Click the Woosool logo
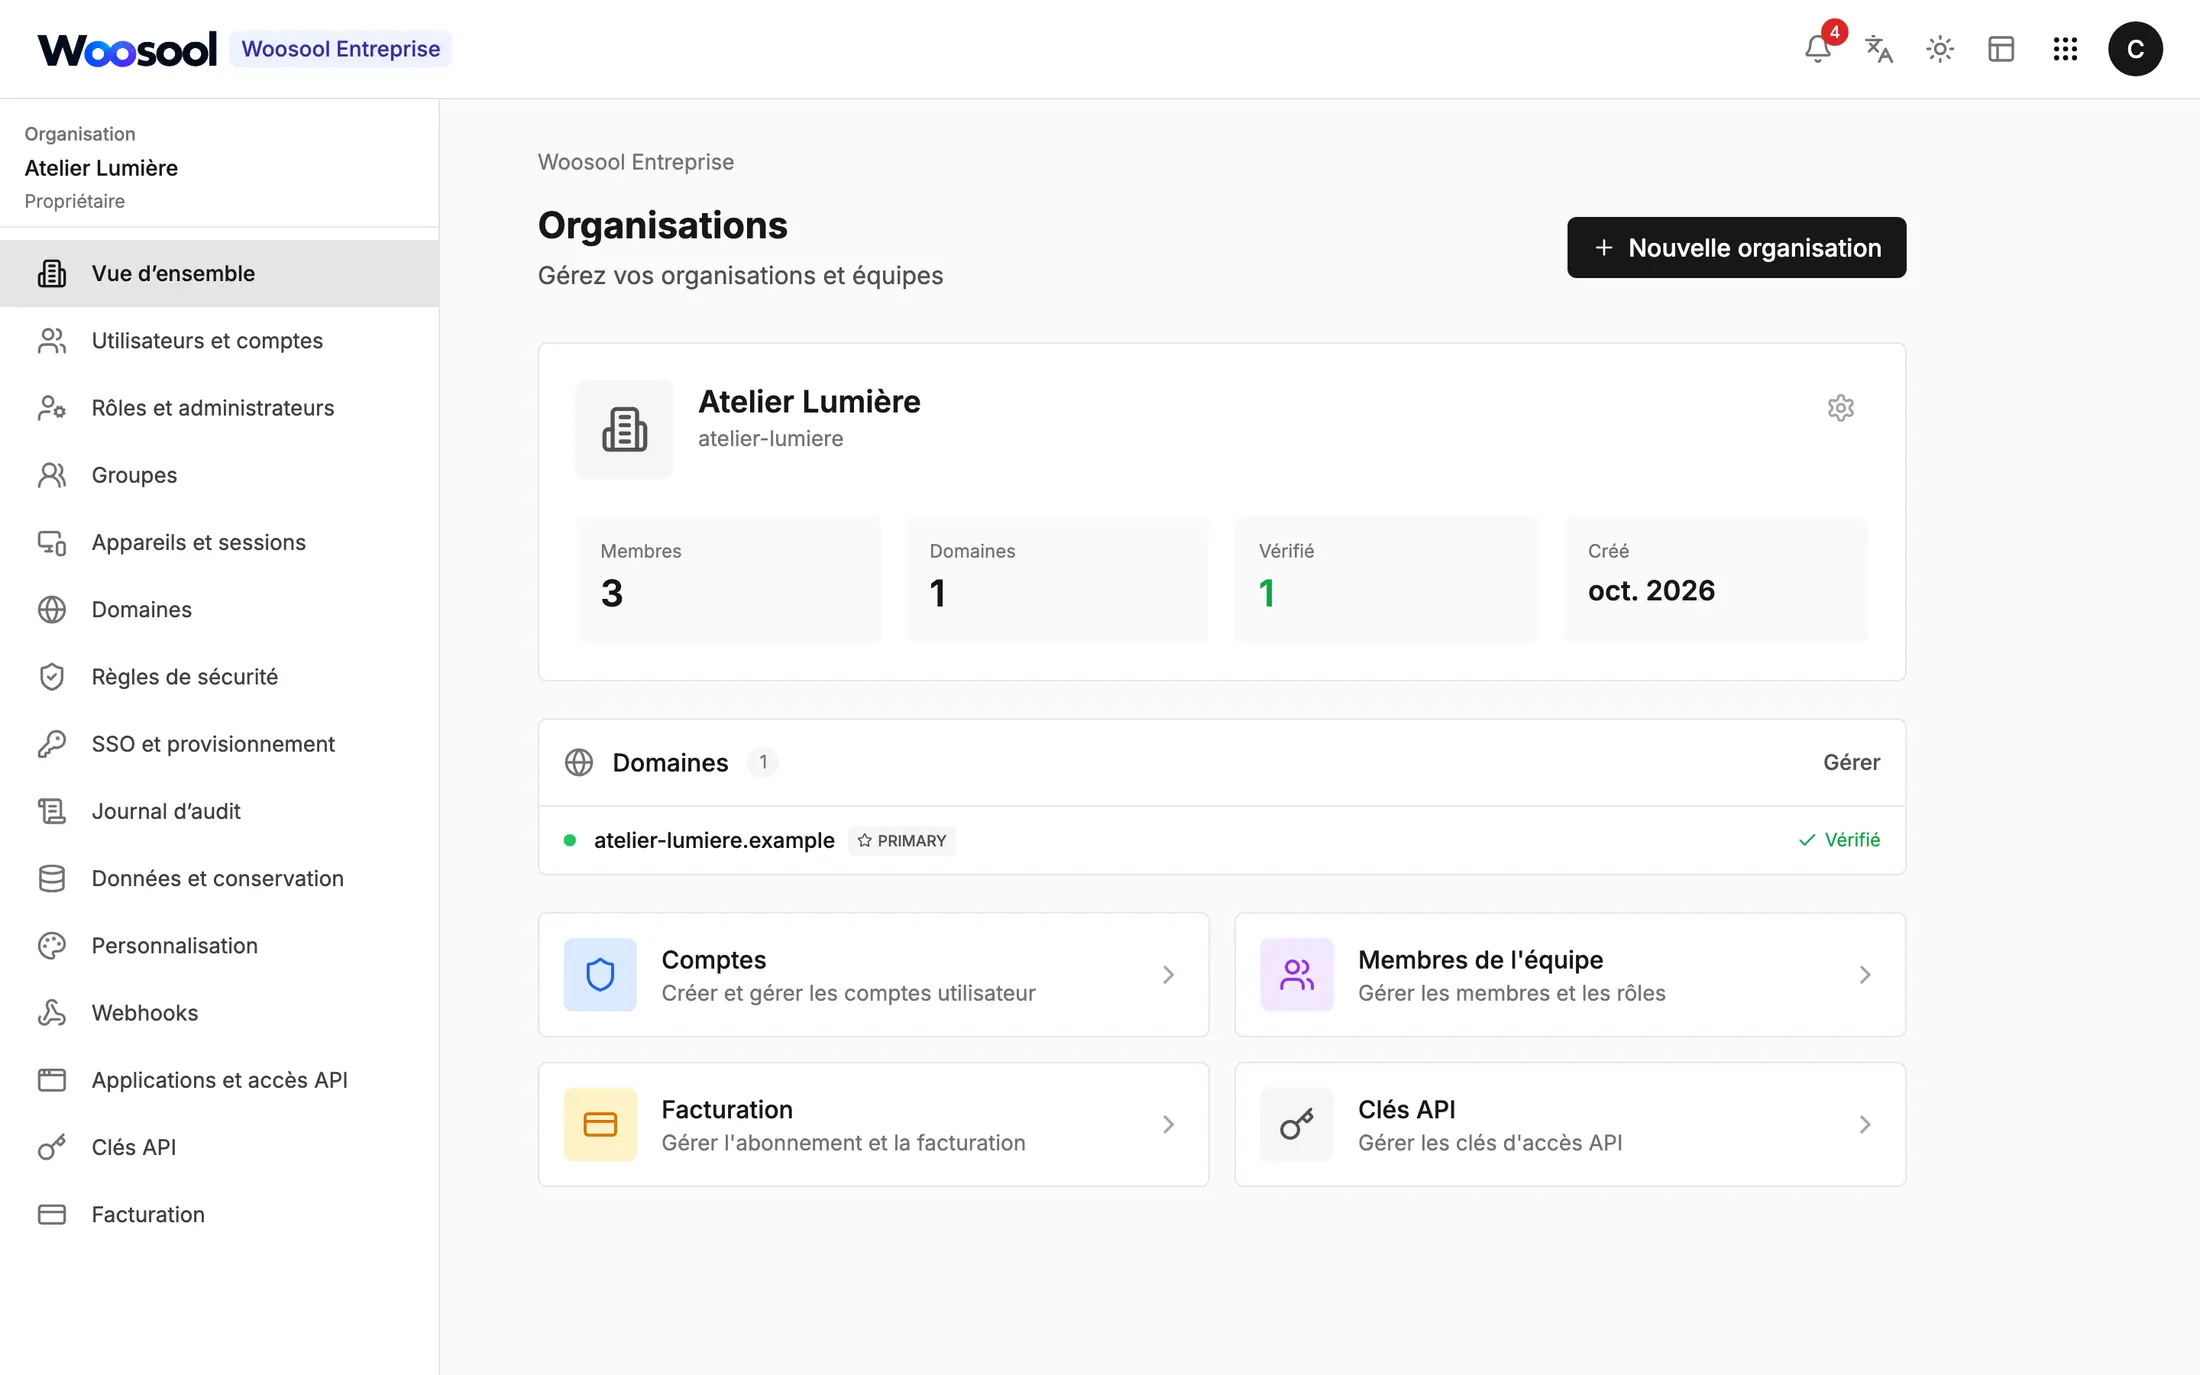2200x1375 pixels. 127,49
